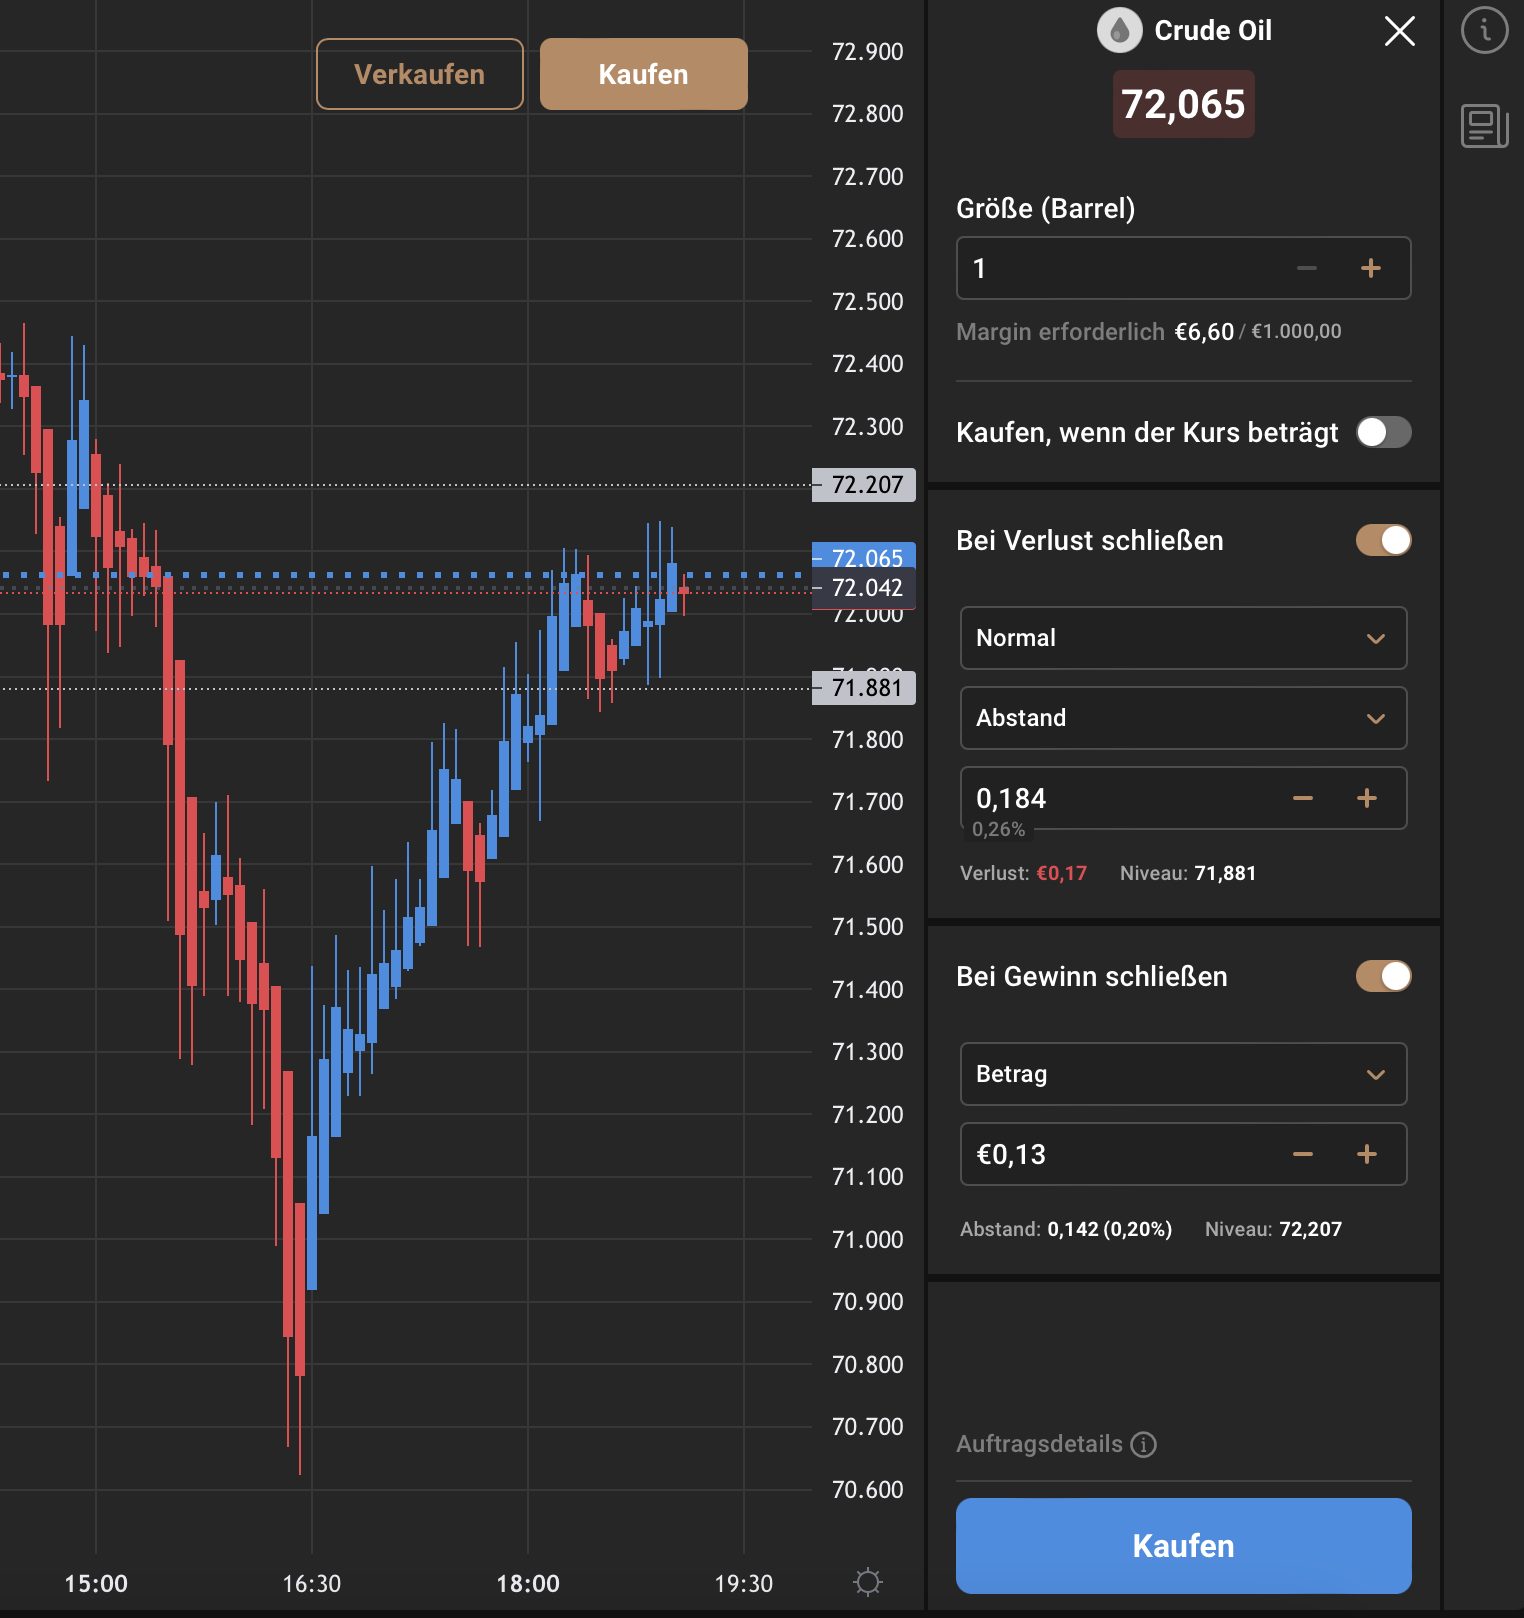
Task: Decrease take-profit amount €0,13 with minus
Action: pyautogui.click(x=1303, y=1154)
